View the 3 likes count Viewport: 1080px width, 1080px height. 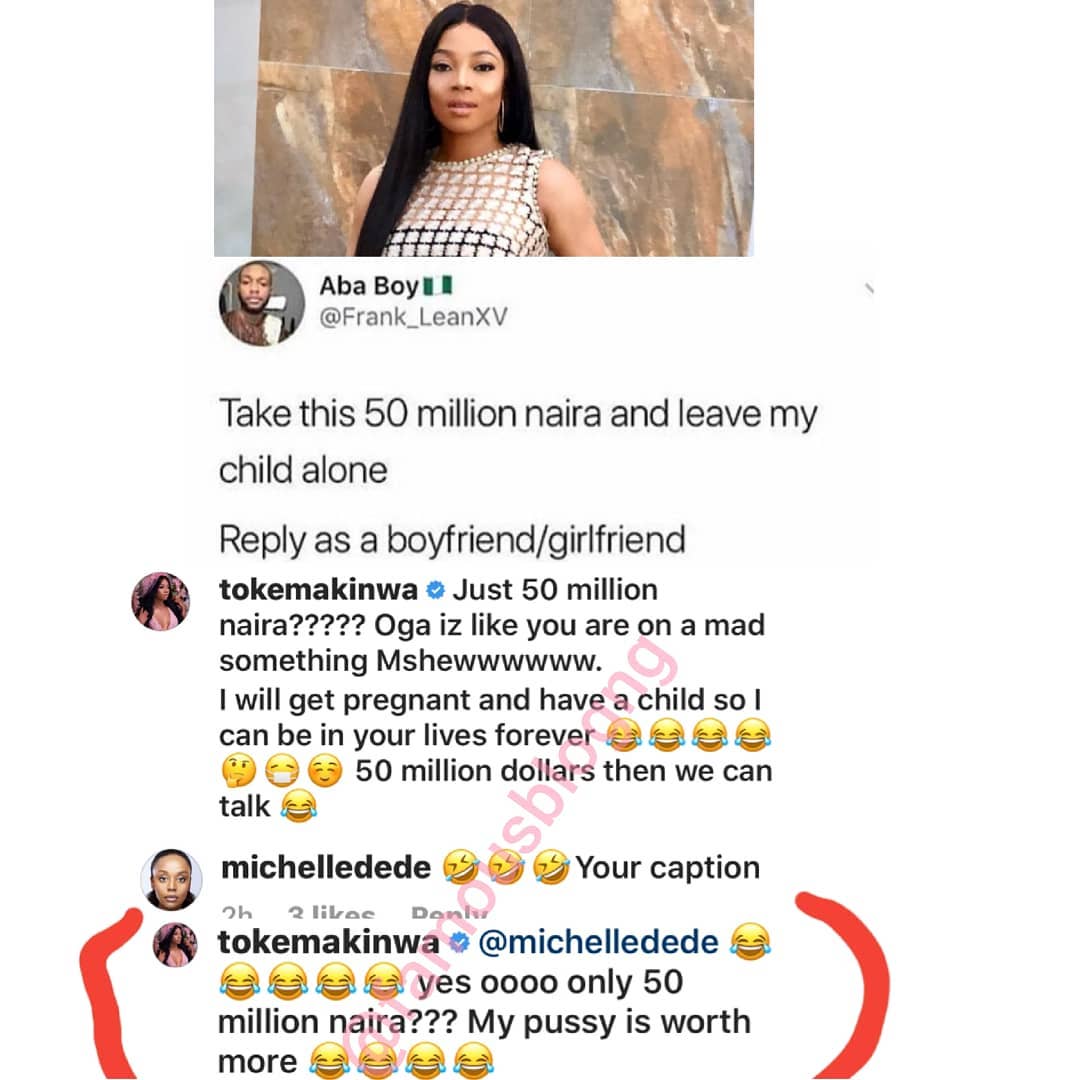(330, 913)
